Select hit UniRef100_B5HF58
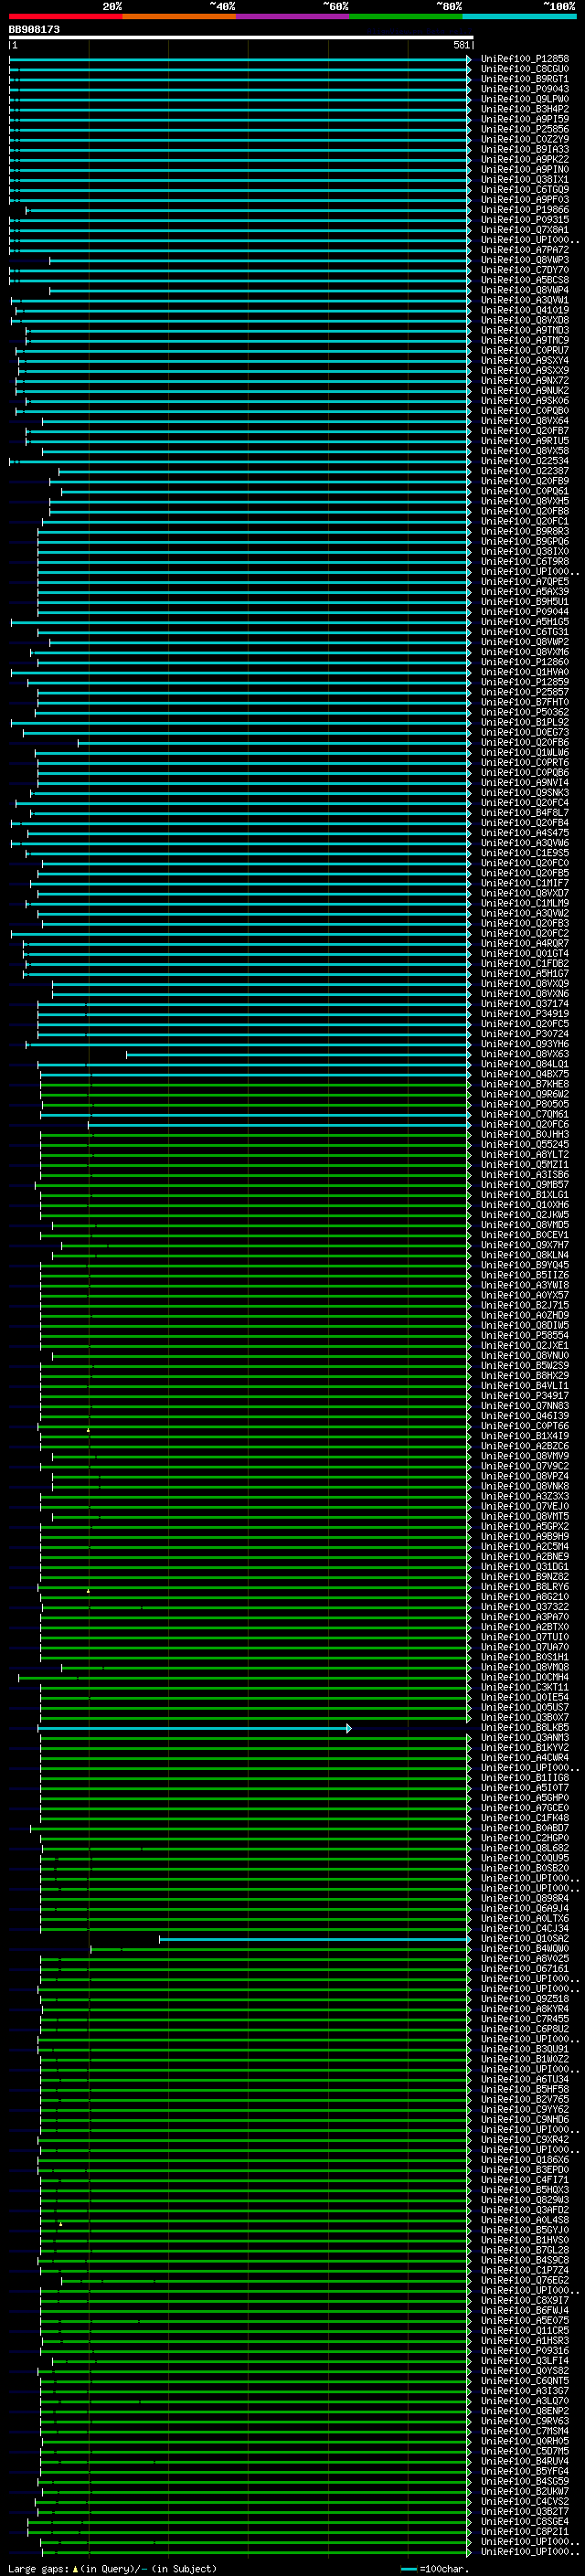Image resolution: width=585 pixels, height=2576 pixels. 525,2089
